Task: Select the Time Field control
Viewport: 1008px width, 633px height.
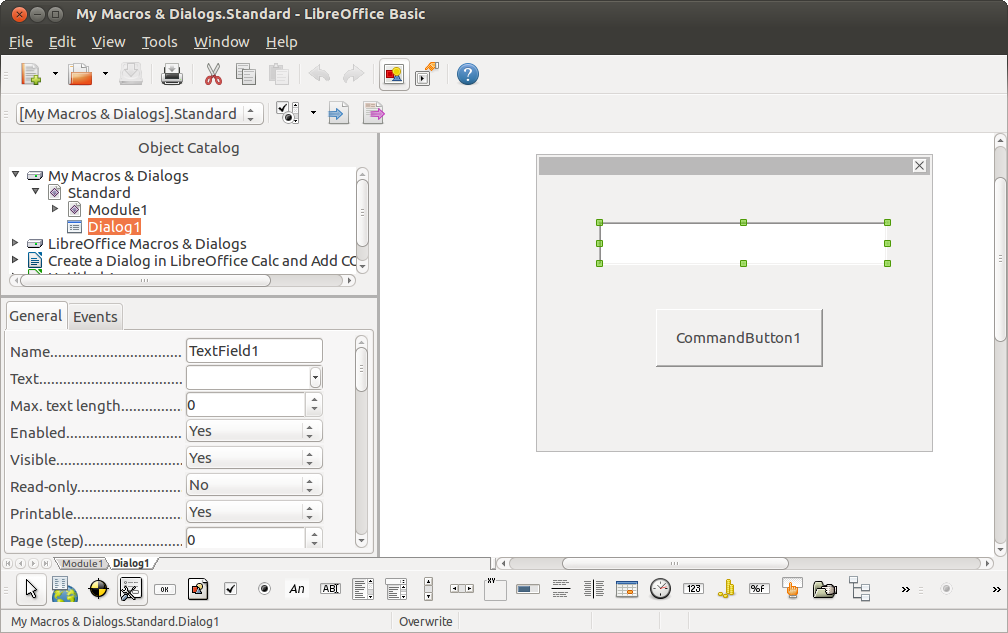Action: pos(660,589)
